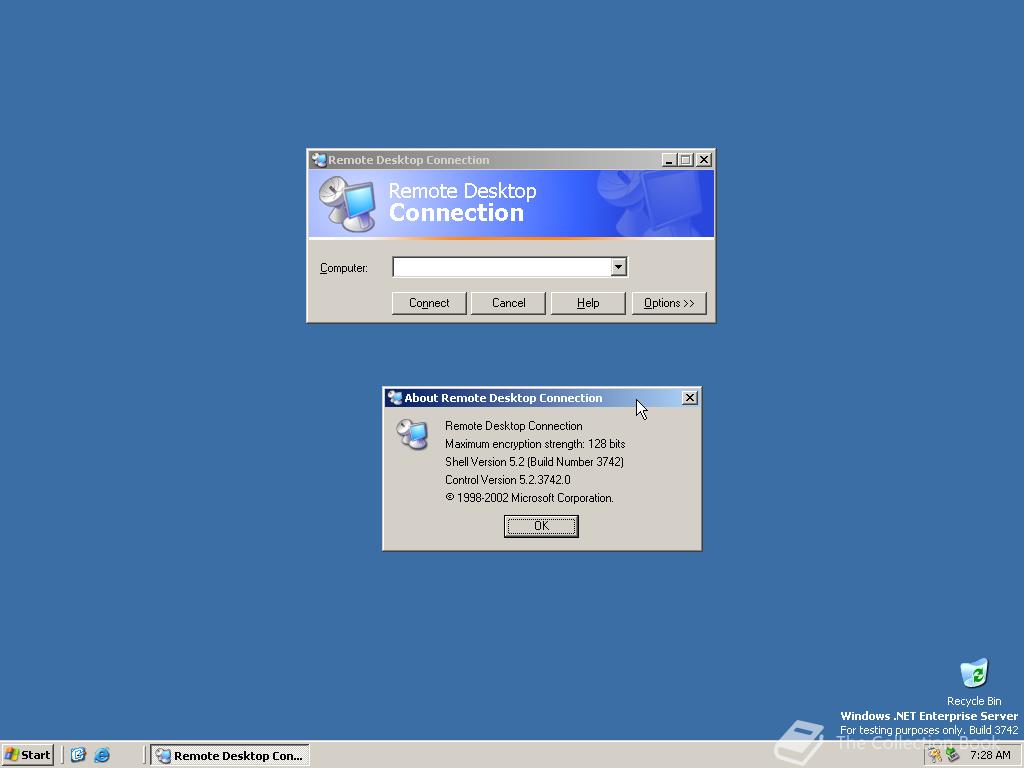Viewport: 1024px width, 768px height.
Task: Click the Show Desktop quick launch icon
Action: click(x=78, y=755)
